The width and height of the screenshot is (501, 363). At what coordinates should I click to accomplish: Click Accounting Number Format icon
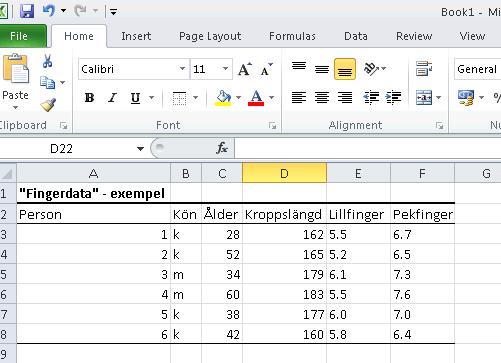(466, 98)
